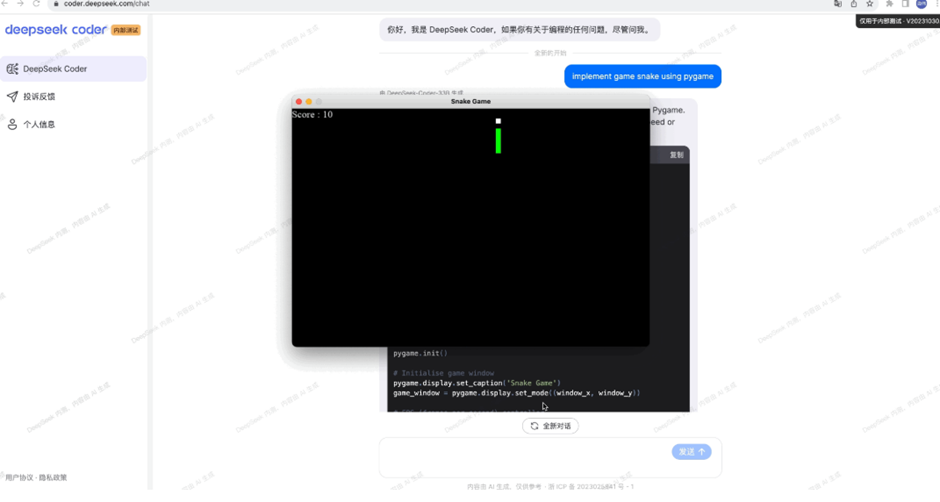Select DeepSeek Coder in the sidebar

73,69
